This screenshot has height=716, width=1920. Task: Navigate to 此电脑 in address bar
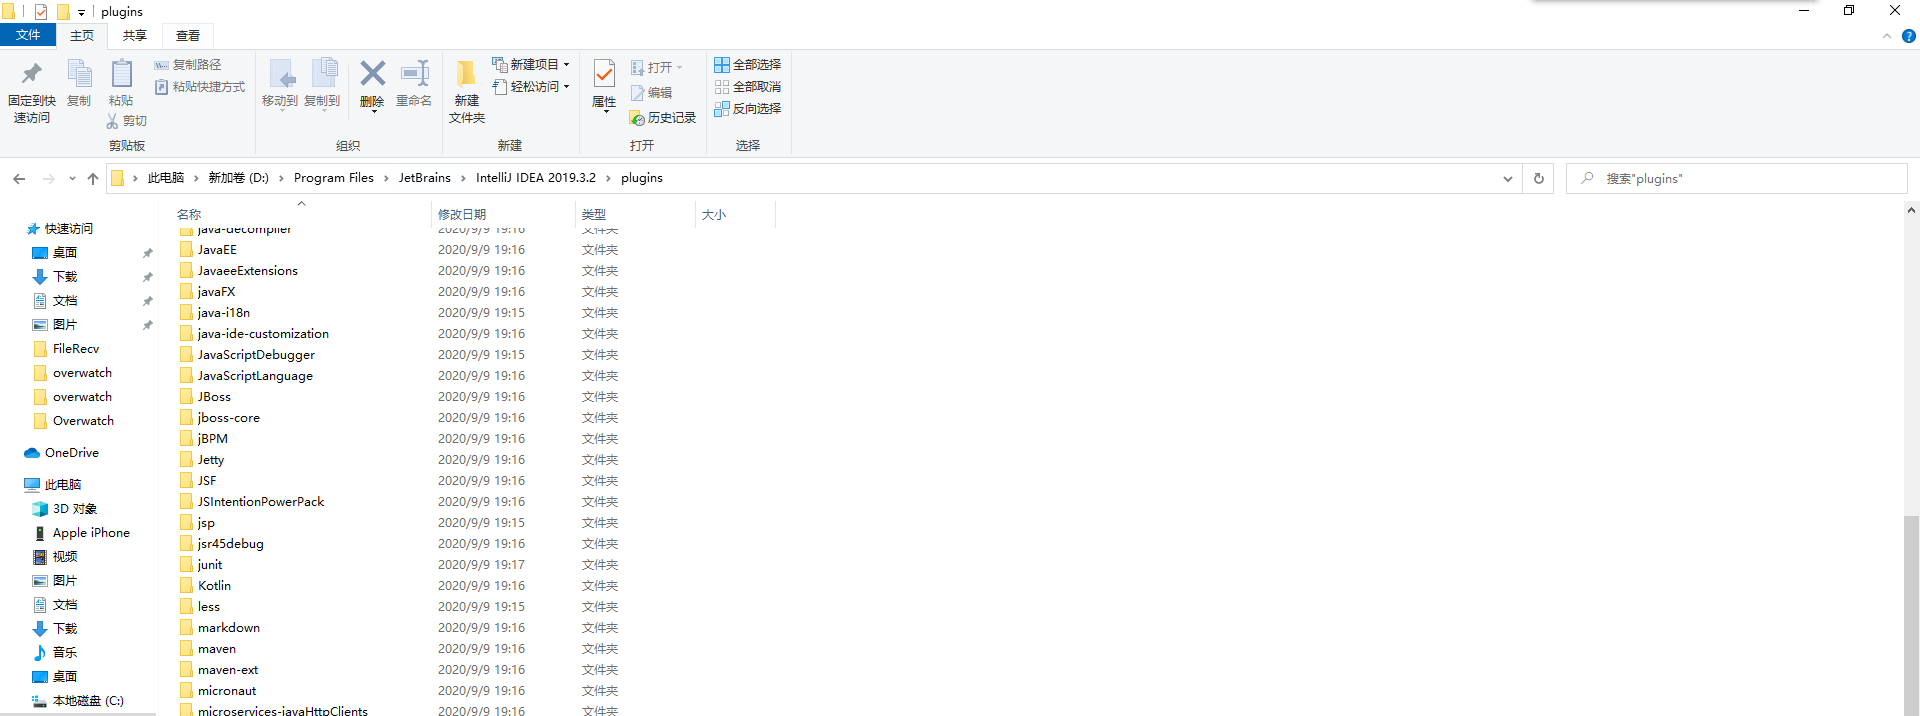tap(166, 178)
